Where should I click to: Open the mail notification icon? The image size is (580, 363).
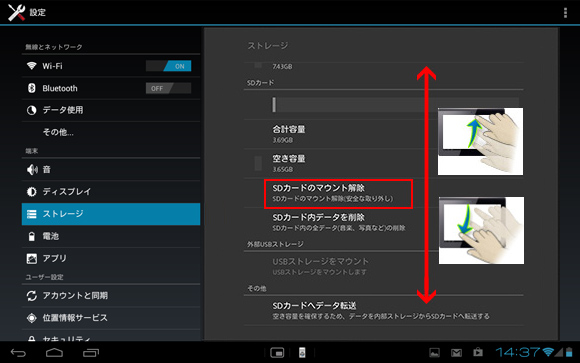456,353
